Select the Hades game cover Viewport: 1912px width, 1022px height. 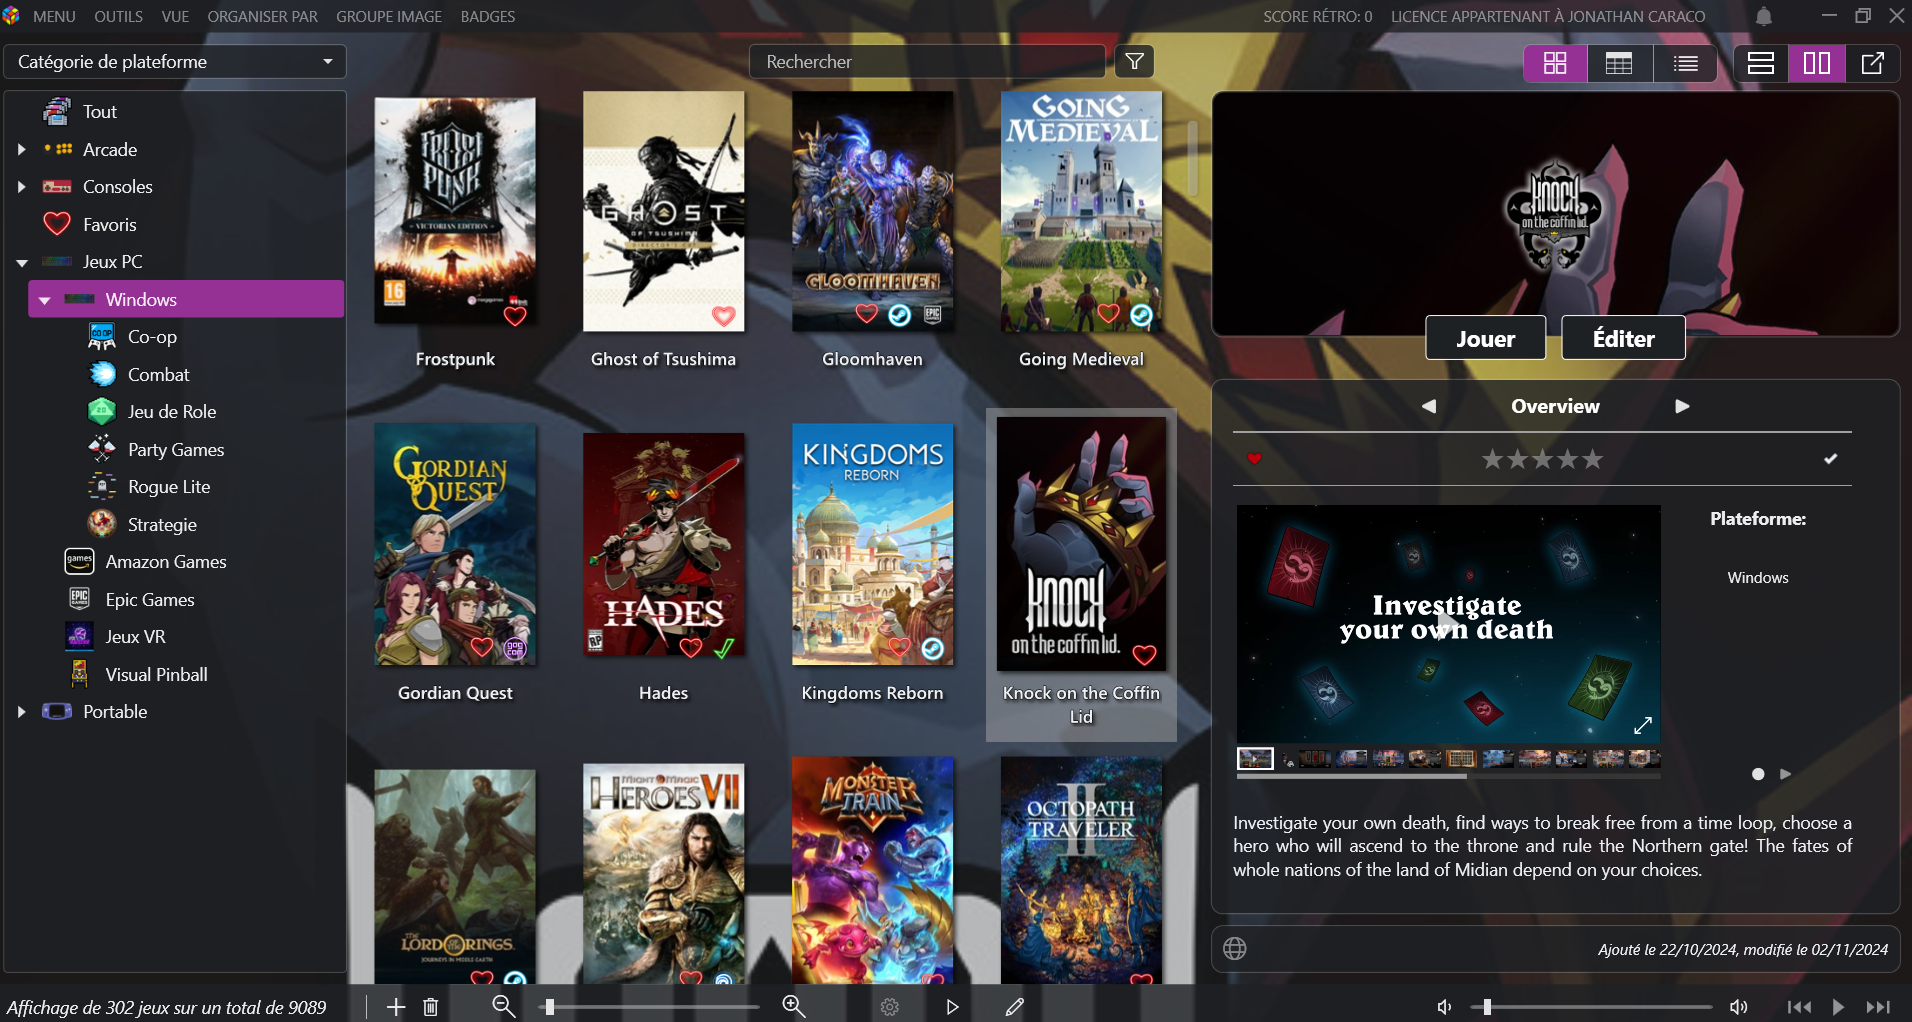(x=664, y=545)
